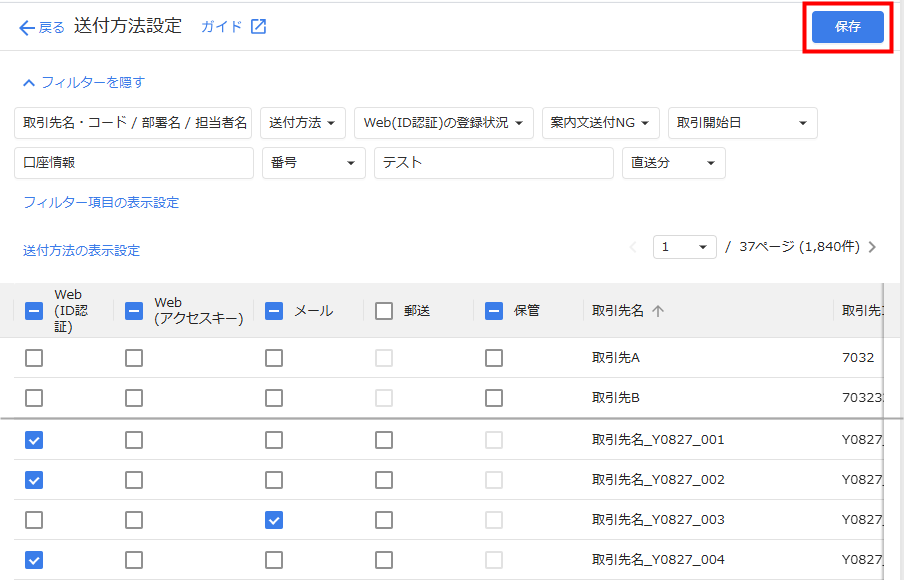Open the 案内文送付NG dropdown
Screen dimensions: 904x580
601,123
